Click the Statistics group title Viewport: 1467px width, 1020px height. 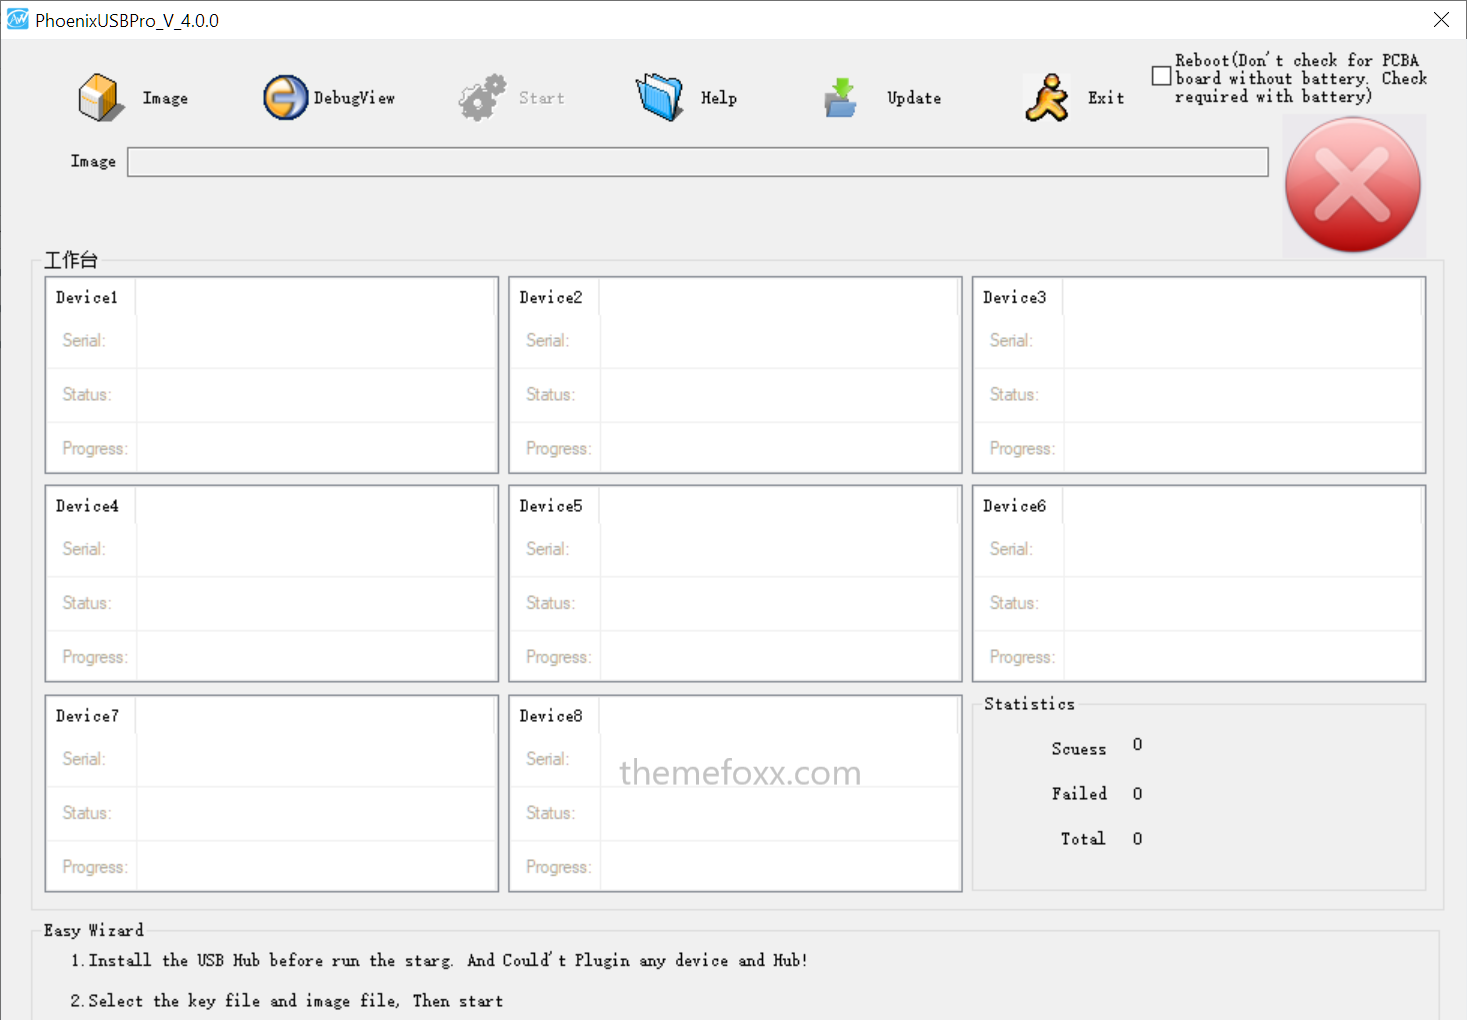(1029, 705)
